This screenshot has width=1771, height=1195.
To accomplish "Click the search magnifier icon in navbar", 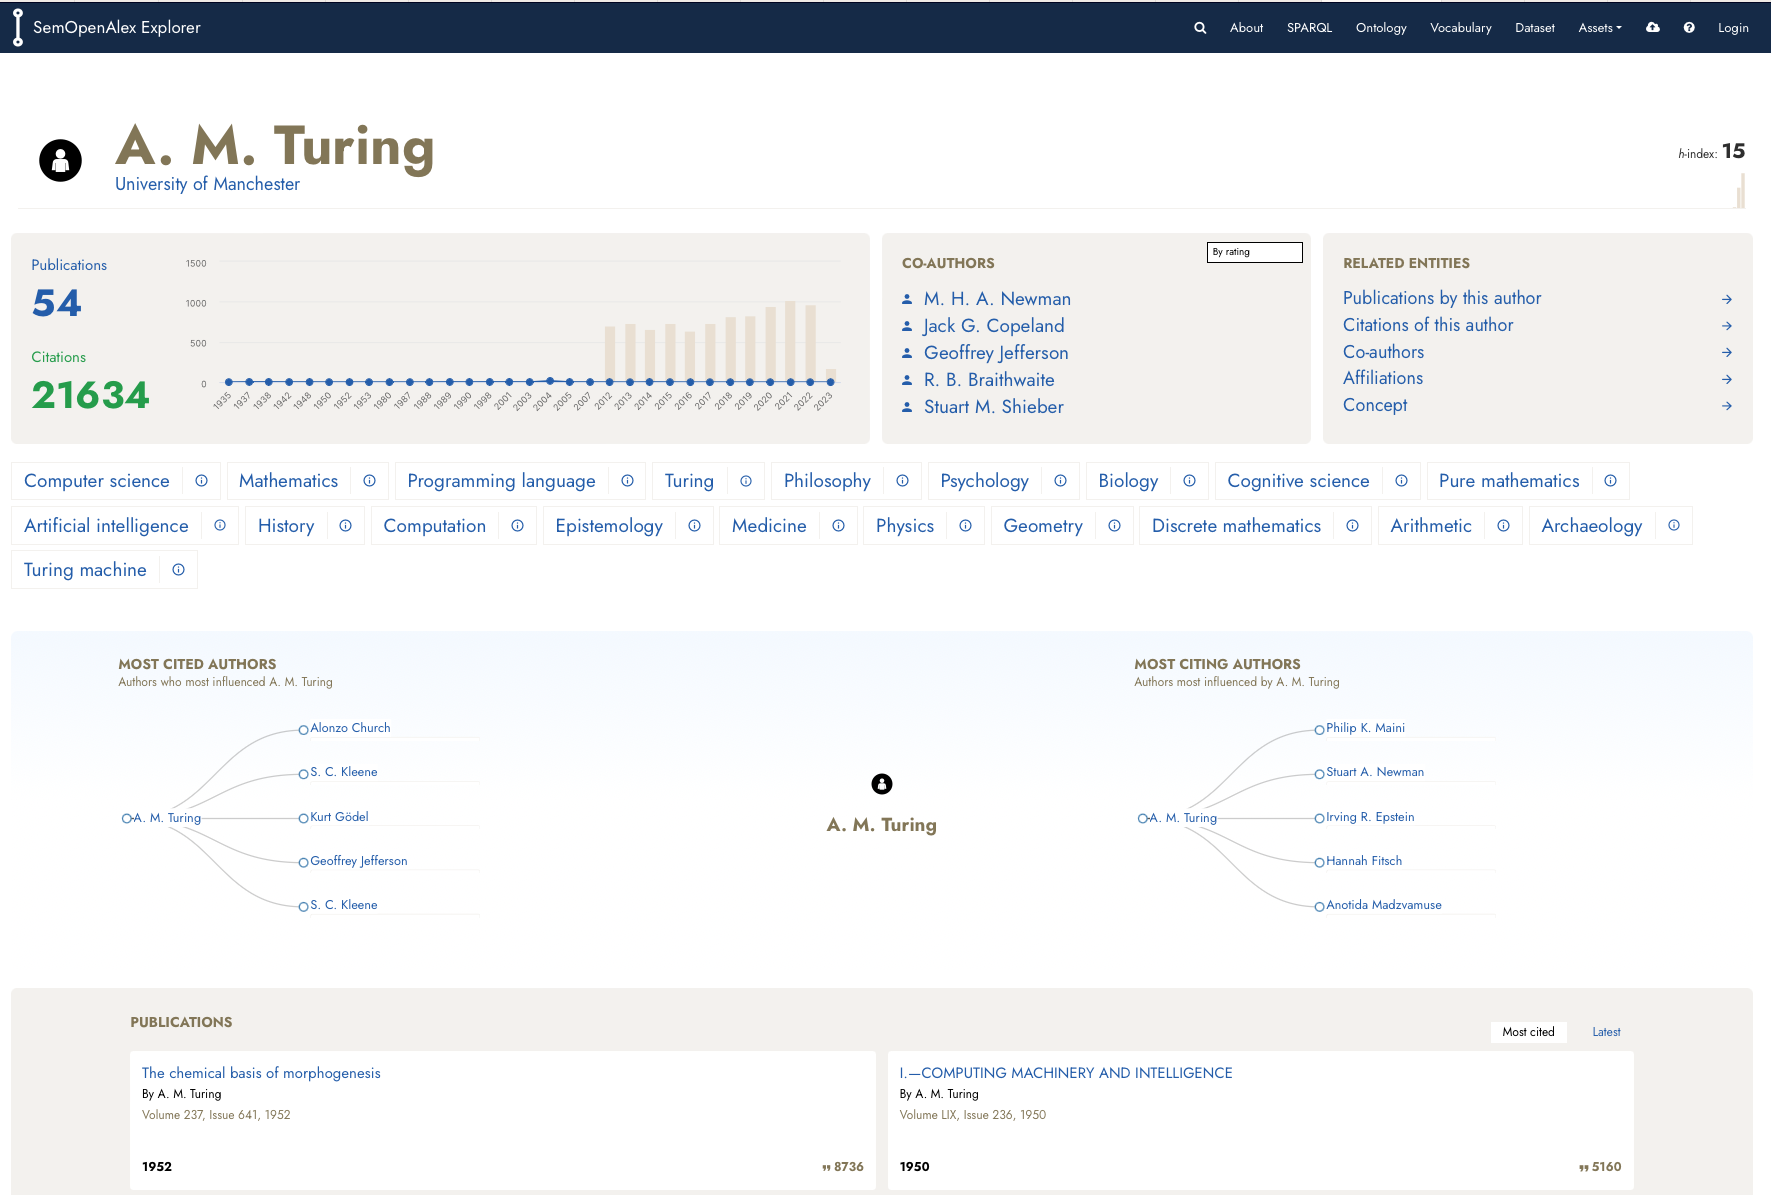I will click(x=1199, y=28).
